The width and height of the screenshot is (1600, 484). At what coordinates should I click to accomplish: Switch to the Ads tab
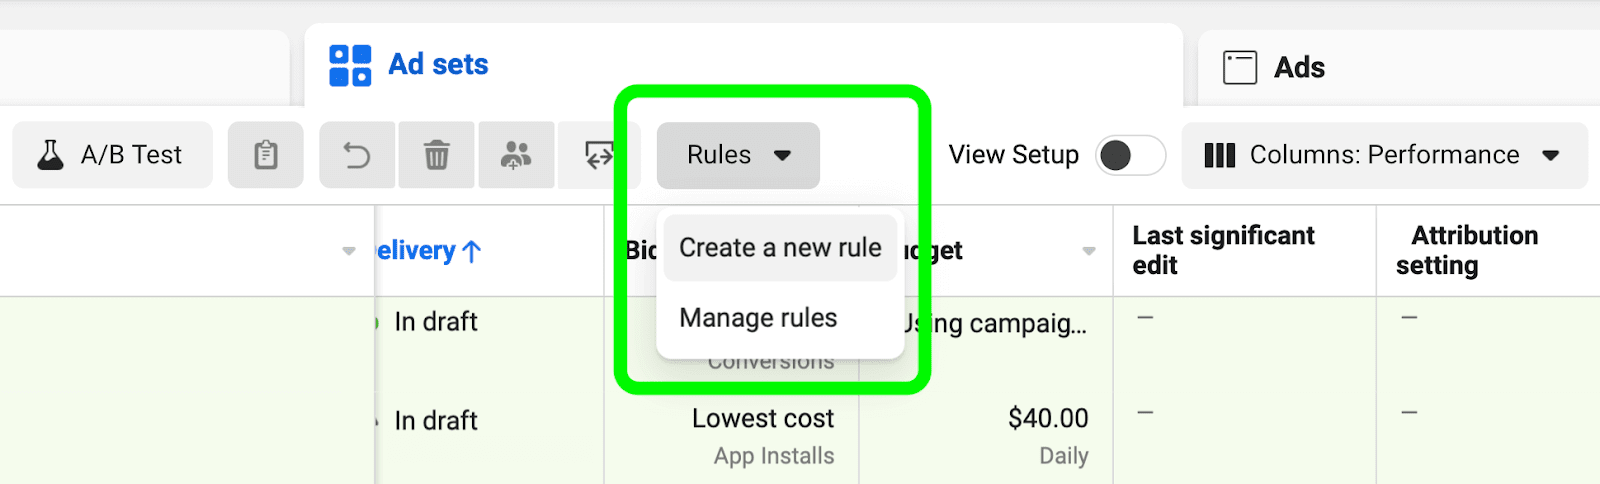1298,67
